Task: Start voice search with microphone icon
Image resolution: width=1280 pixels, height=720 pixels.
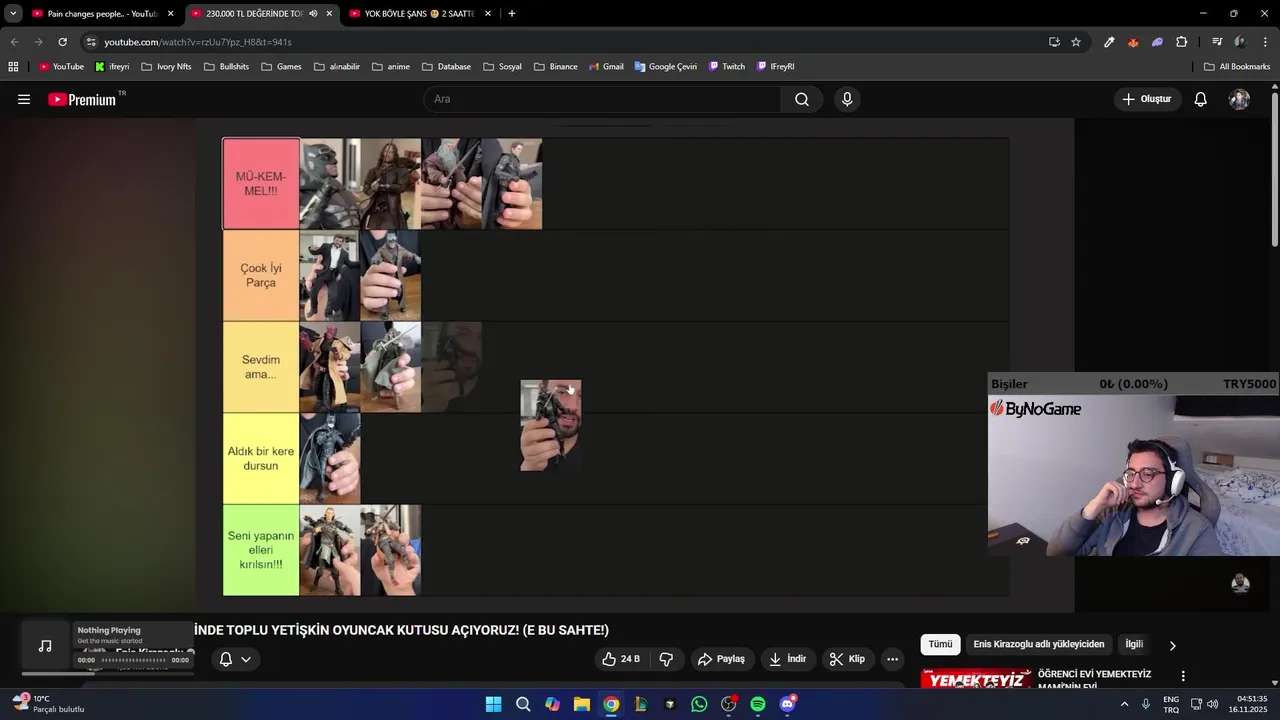Action: (847, 99)
